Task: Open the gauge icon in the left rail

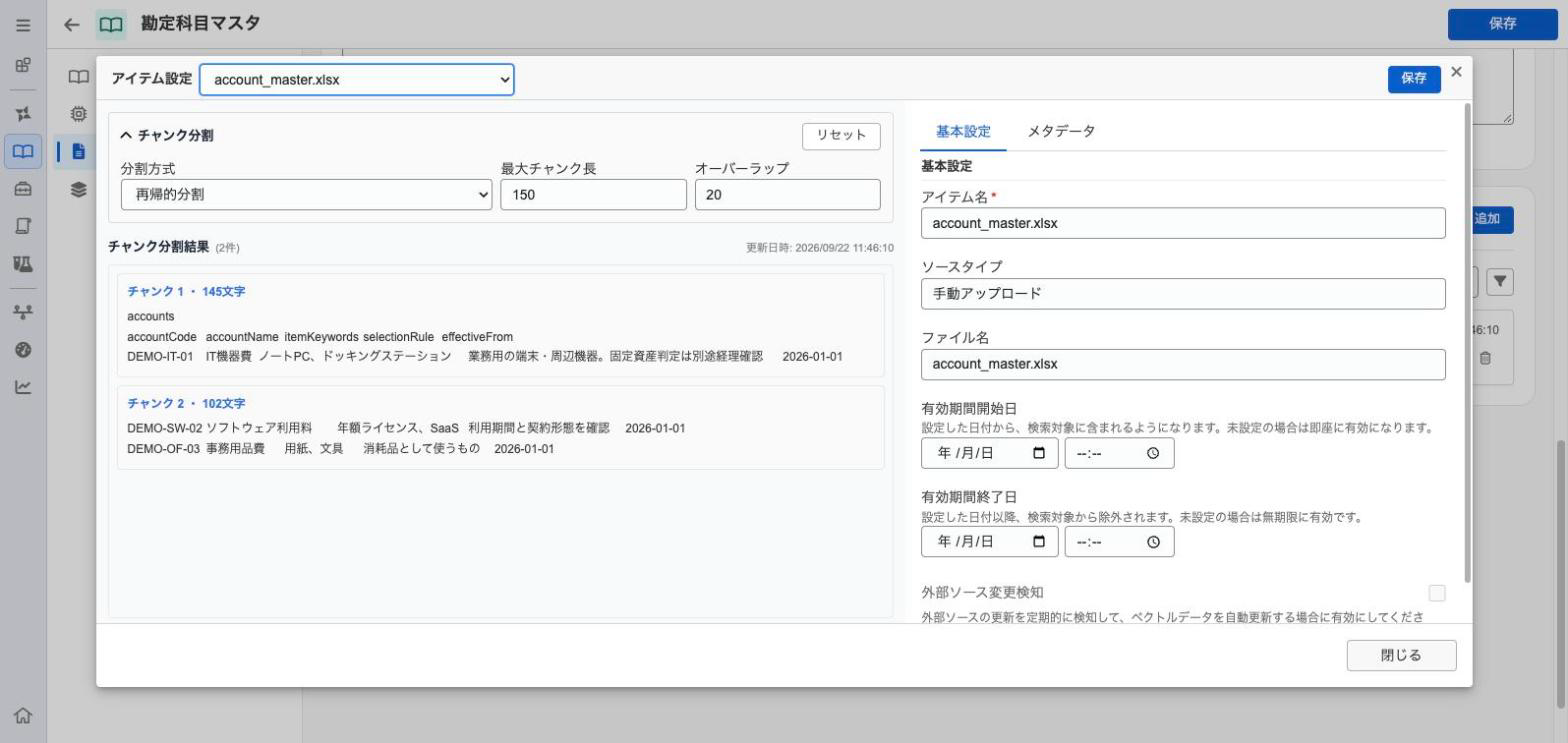Action: tap(23, 349)
